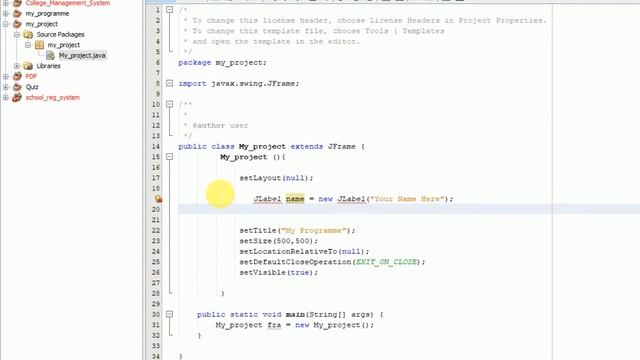Screen dimensions: 640x360
Task: Click 'My_project ()' constructor name on line 15
Action: (250, 157)
